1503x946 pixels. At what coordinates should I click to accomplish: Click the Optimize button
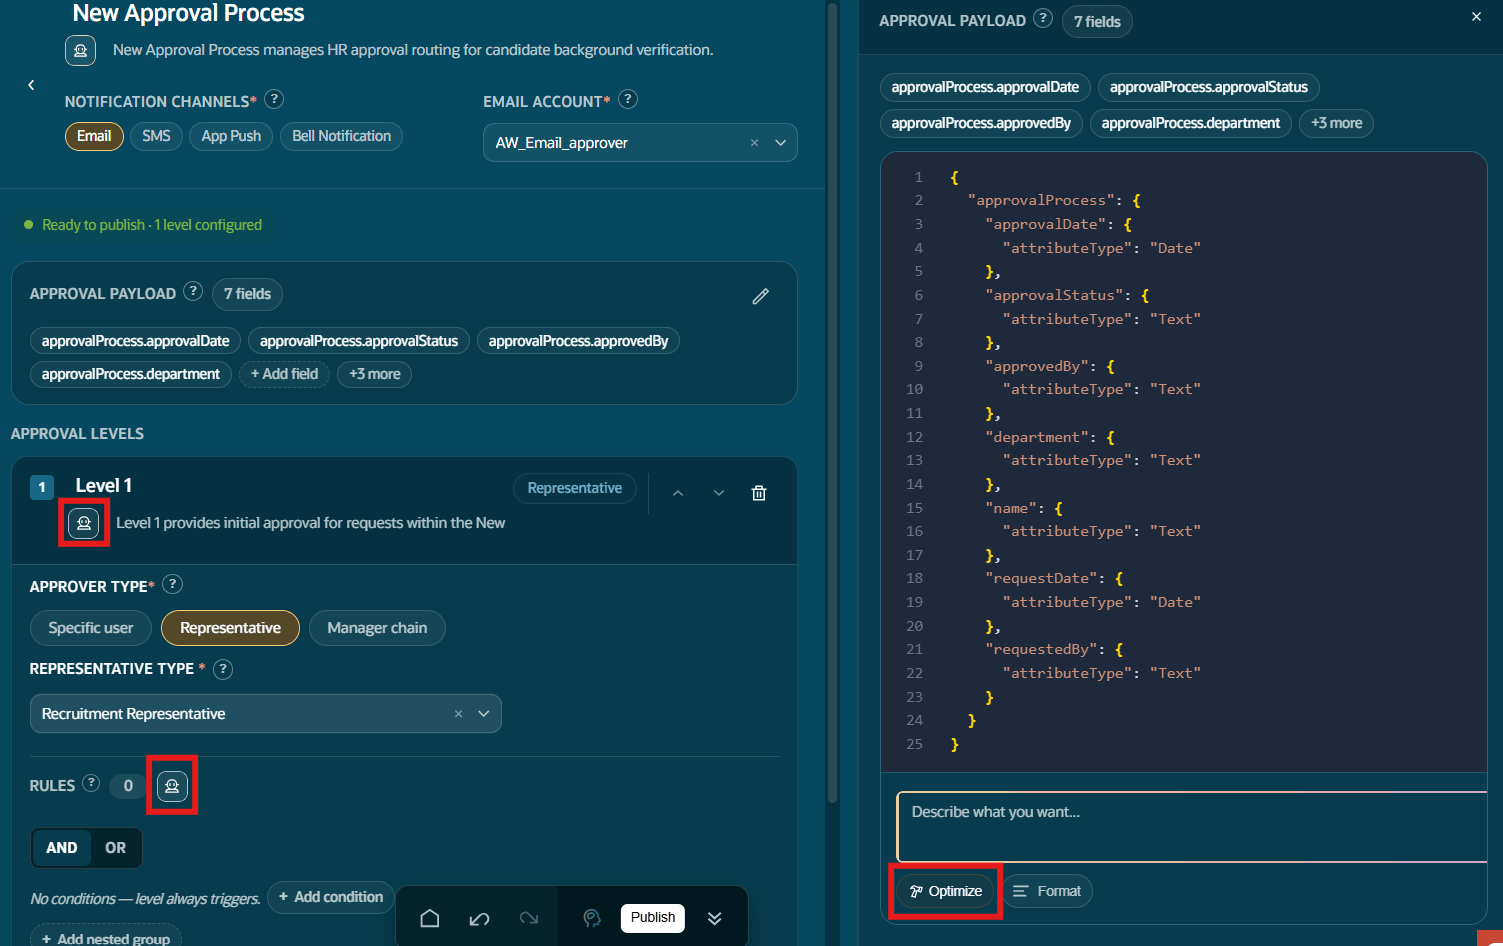pyautogui.click(x=946, y=891)
